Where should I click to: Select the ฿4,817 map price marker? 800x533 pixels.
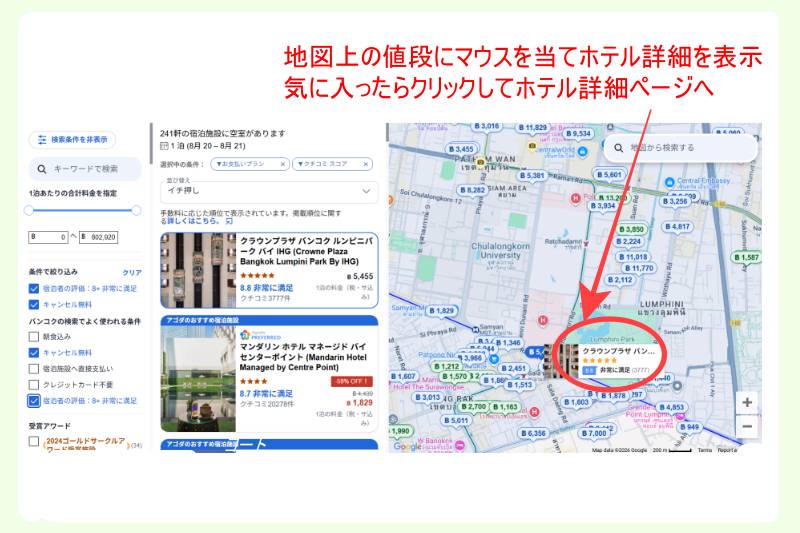click(x=677, y=226)
